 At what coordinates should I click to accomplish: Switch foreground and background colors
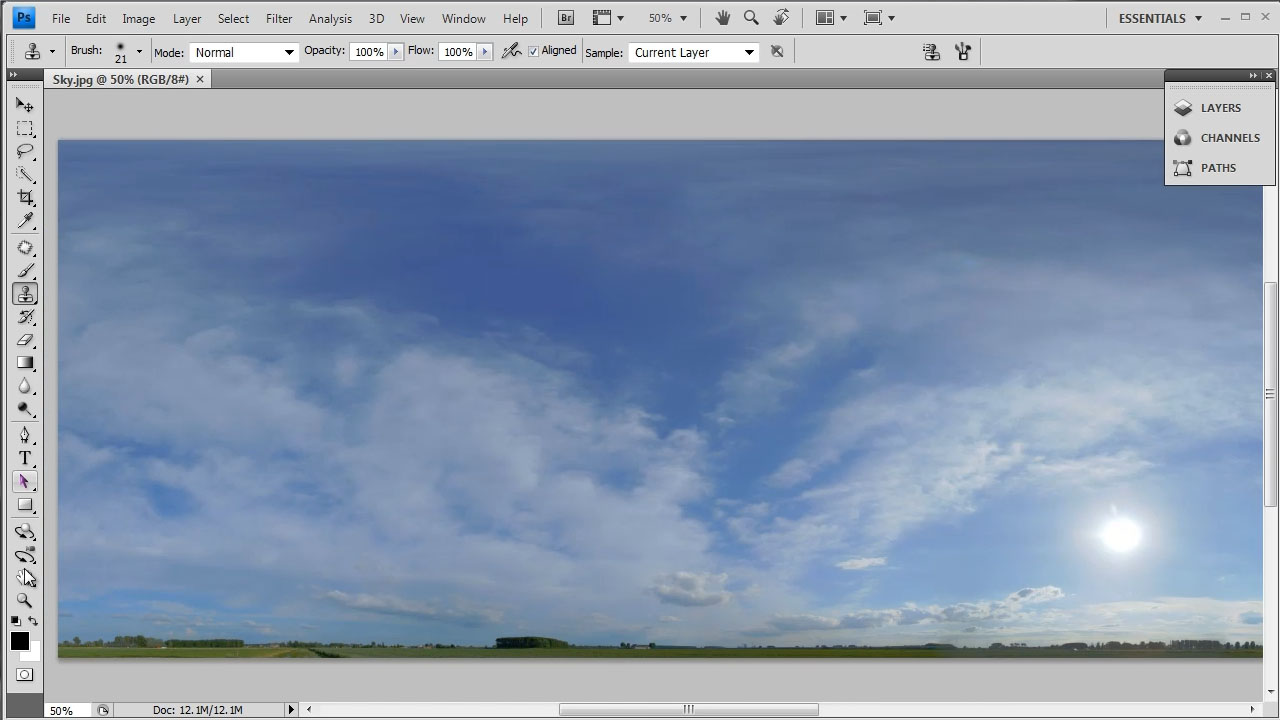(x=33, y=621)
